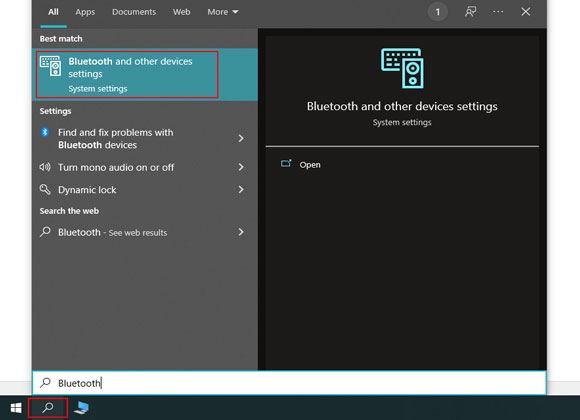
Task: Select Find and fix problems with Bluetooth devices
Action: click(145, 138)
